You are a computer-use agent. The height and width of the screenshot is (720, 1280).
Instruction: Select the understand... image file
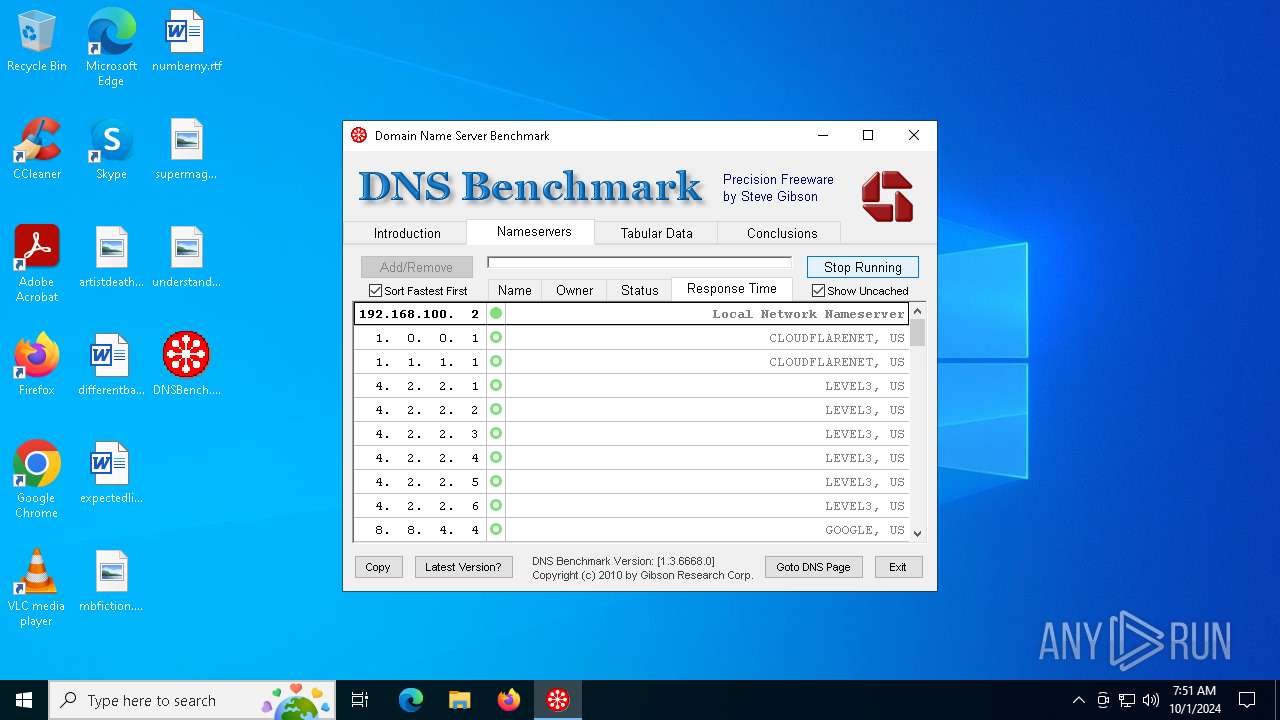[x=187, y=258]
